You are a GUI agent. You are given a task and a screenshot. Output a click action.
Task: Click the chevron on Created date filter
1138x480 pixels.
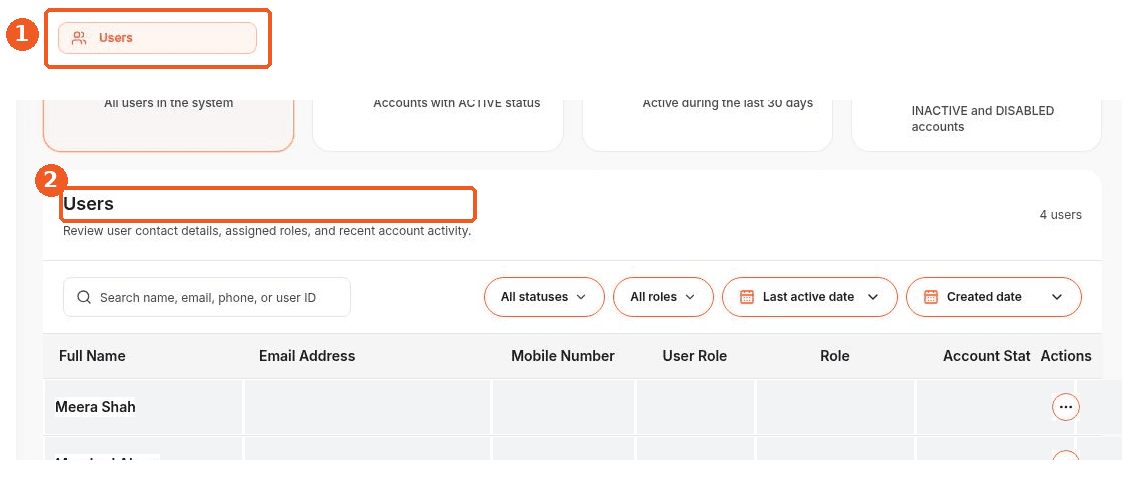pyautogui.click(x=1057, y=297)
